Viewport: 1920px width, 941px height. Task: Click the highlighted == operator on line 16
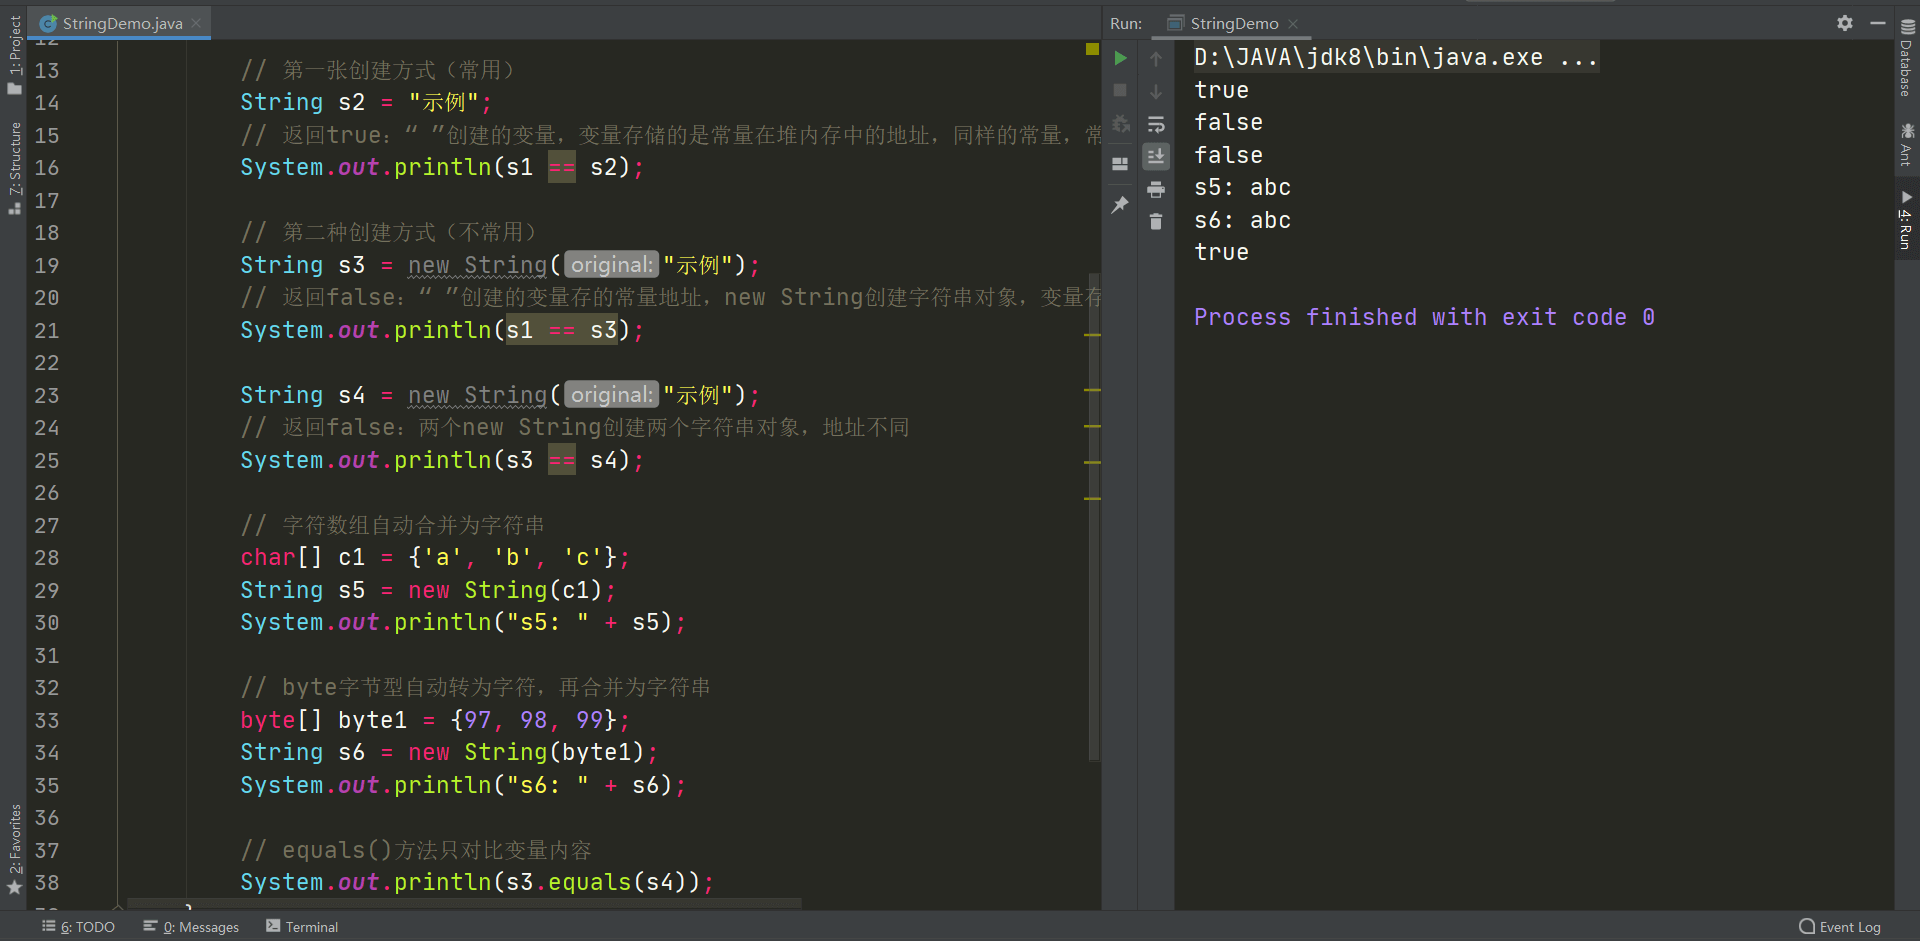[562, 167]
